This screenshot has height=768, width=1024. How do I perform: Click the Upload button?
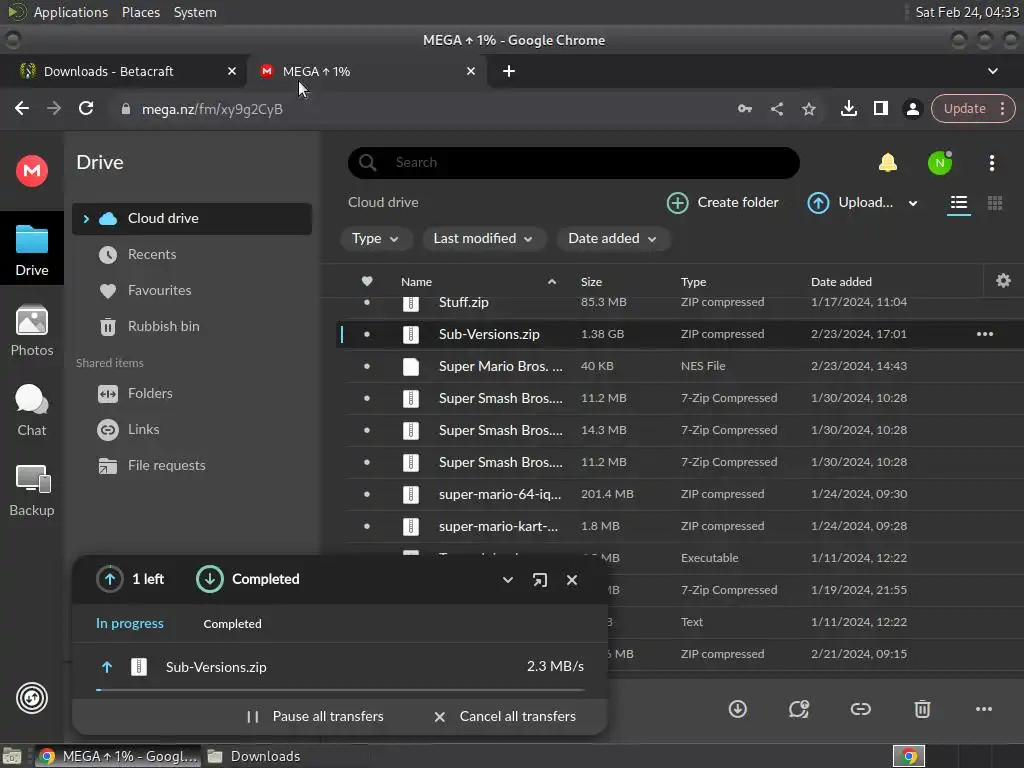[850, 203]
